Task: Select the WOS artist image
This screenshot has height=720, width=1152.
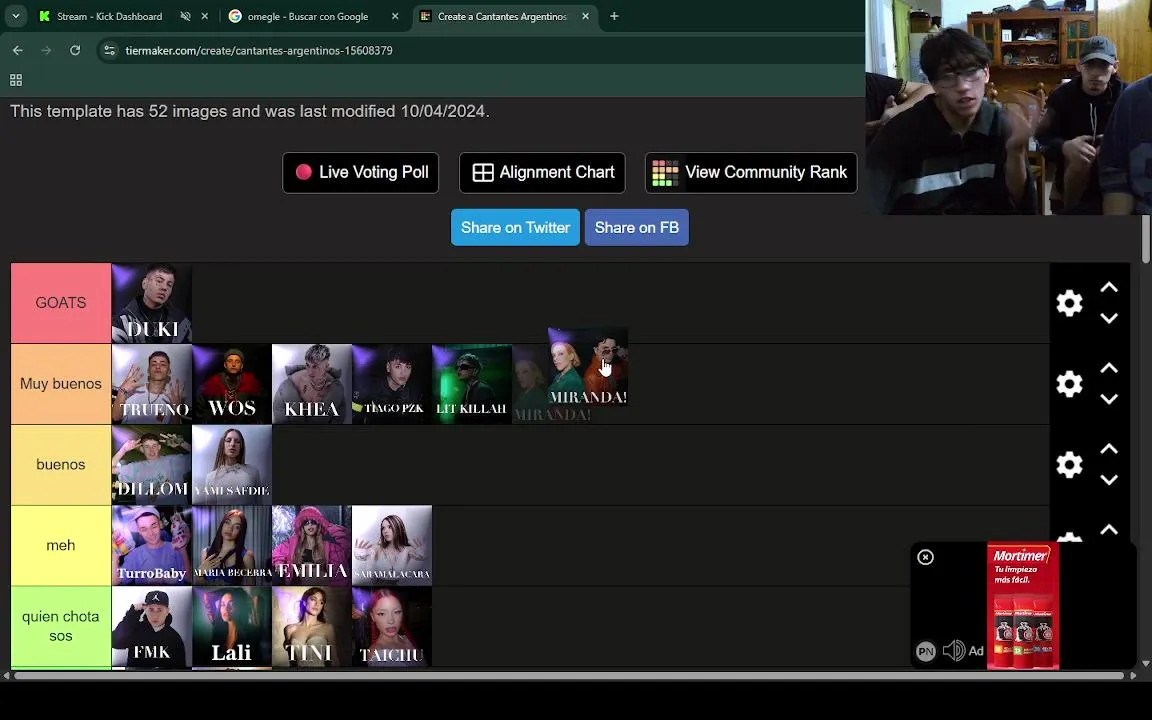Action: point(231,384)
